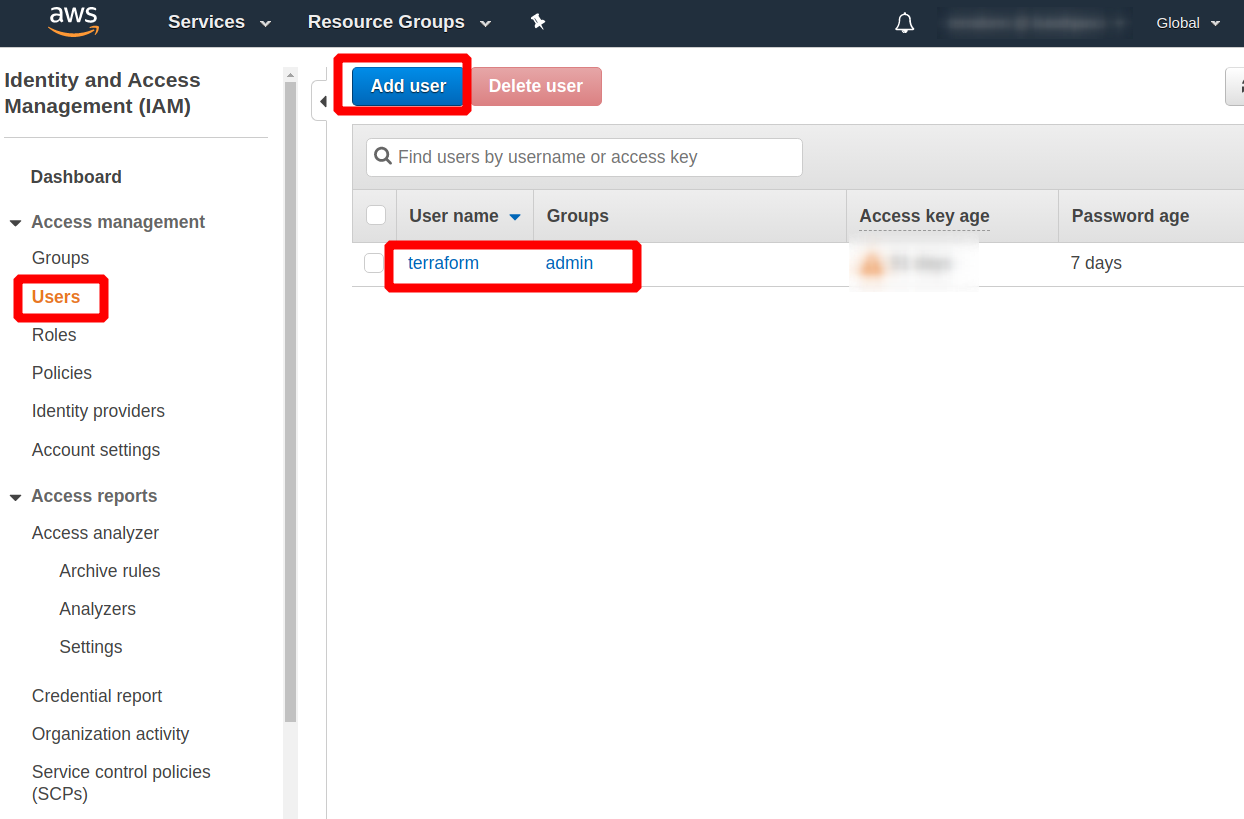
Task: Open Service control policies (SCPs)
Action: [121, 783]
